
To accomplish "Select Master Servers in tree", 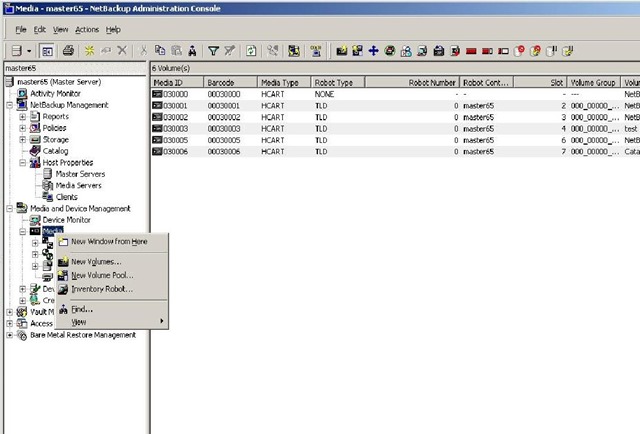I will 80,174.
